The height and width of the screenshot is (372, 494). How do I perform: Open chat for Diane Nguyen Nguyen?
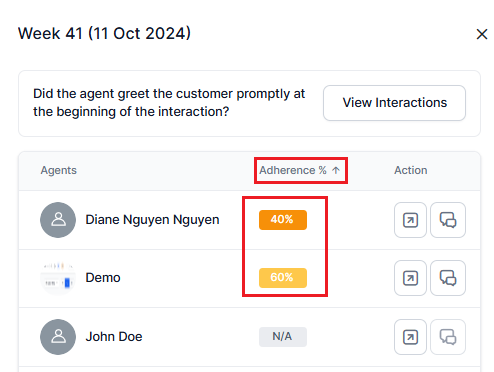click(x=448, y=220)
